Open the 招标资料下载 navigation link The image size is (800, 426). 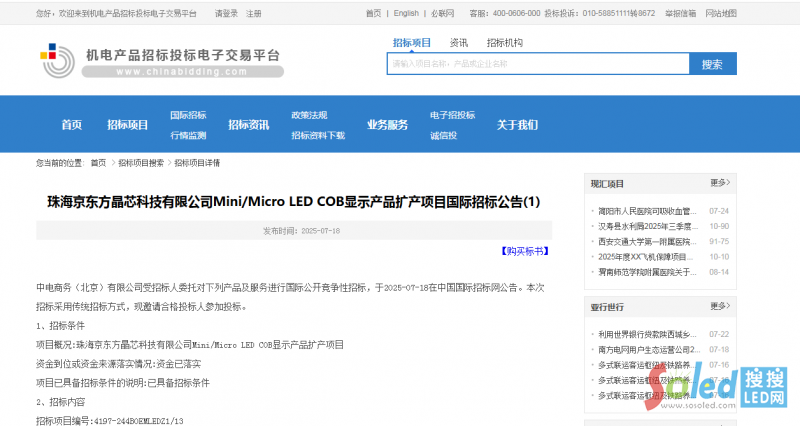tap(317, 135)
